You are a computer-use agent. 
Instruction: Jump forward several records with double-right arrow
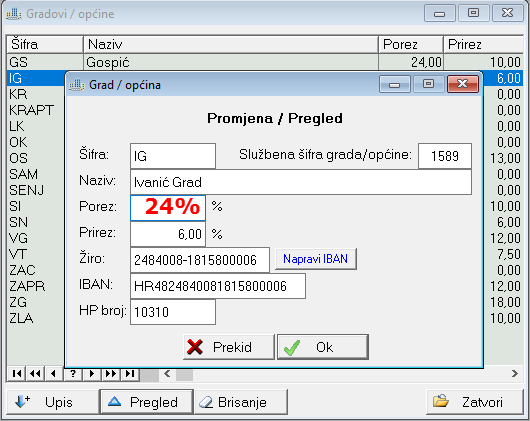pos(111,374)
